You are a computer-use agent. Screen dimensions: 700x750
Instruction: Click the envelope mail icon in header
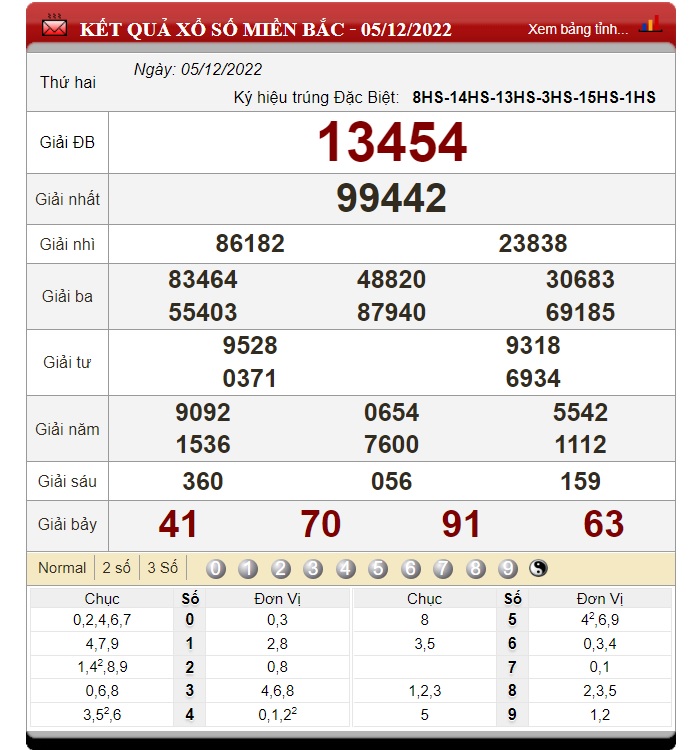[54, 26]
